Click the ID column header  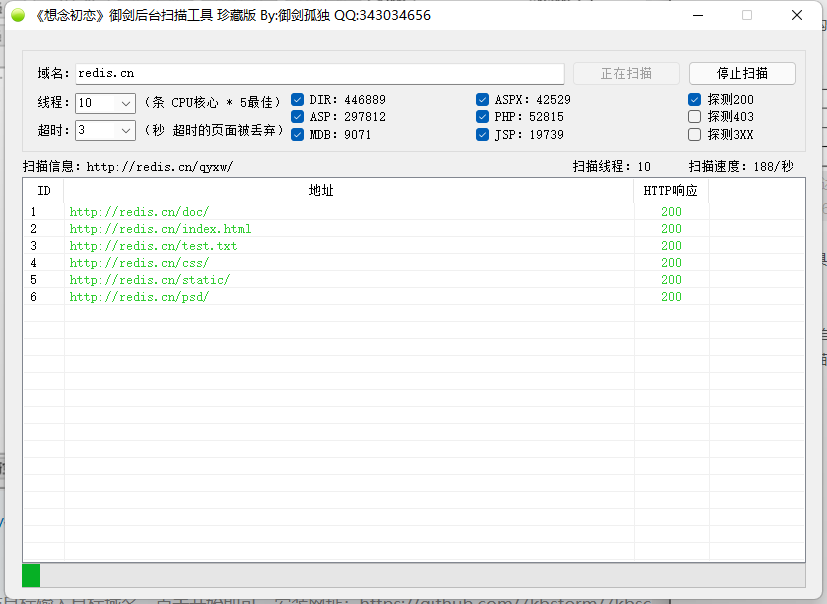click(44, 190)
